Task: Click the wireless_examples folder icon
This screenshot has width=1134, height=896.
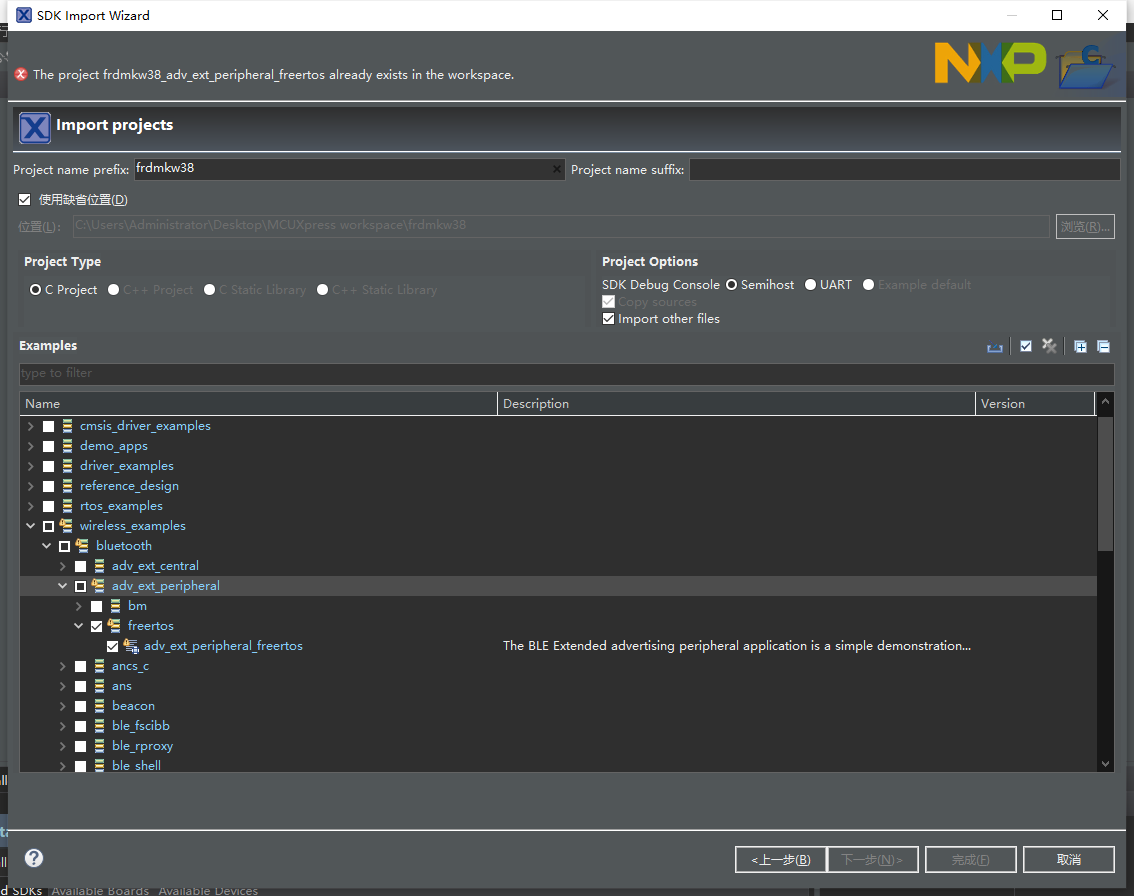Action: (x=67, y=526)
